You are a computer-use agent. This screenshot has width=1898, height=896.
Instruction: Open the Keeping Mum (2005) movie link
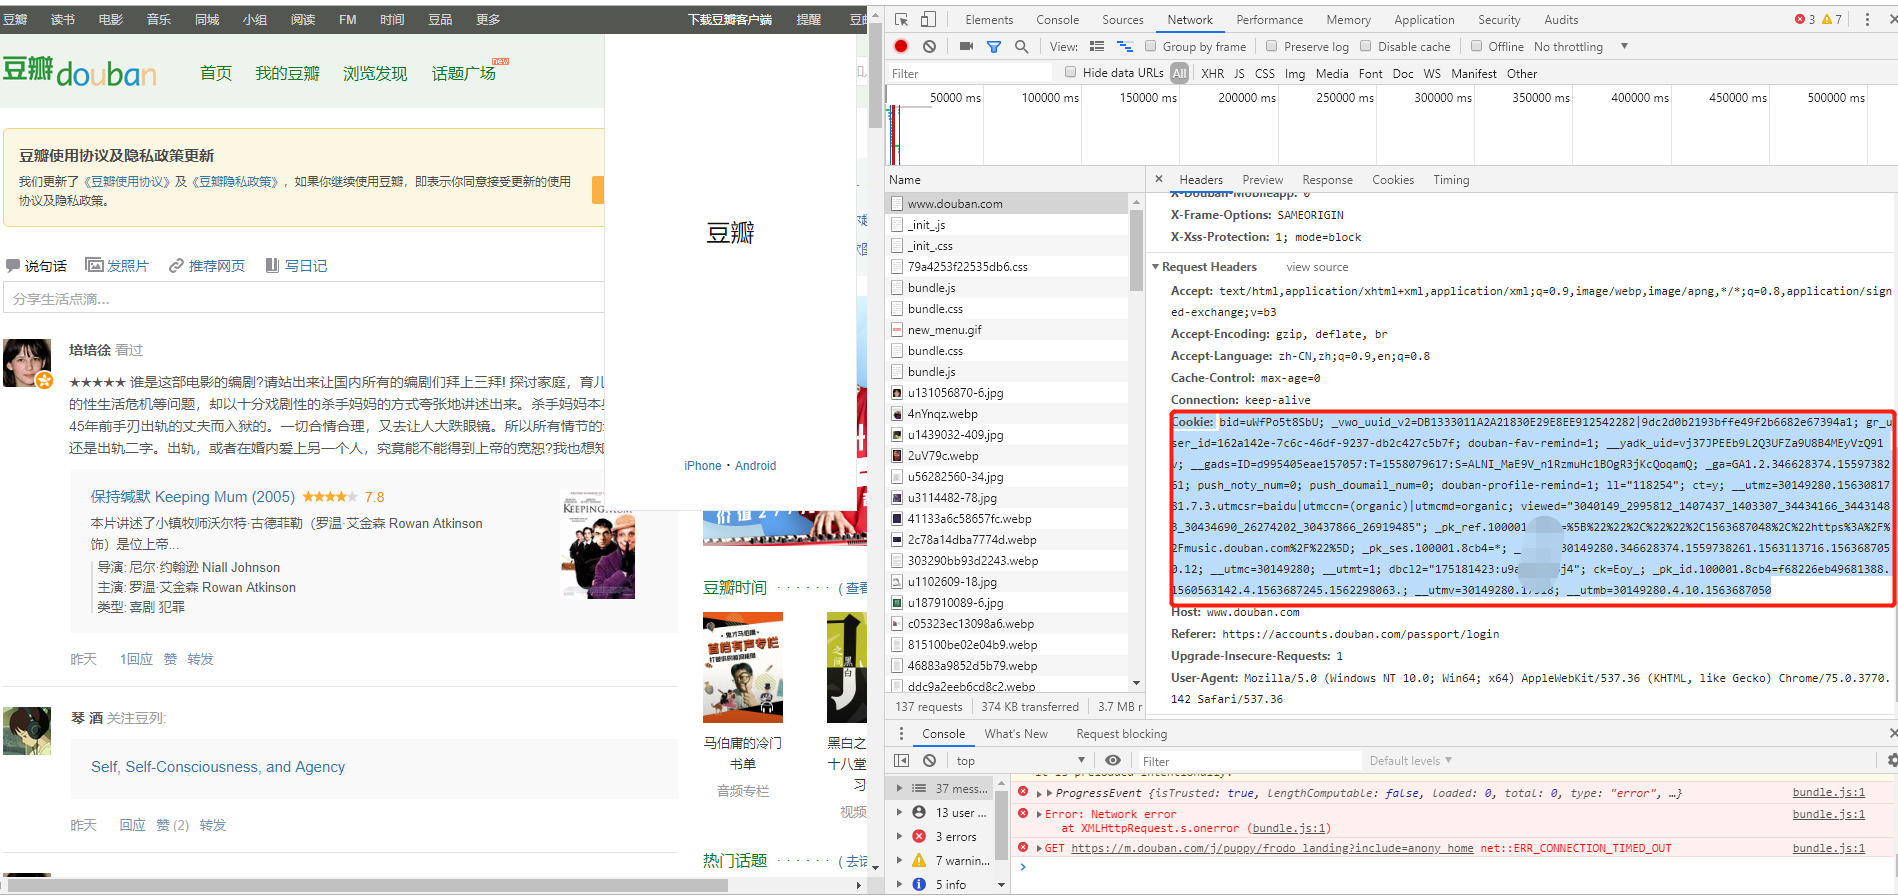[193, 496]
